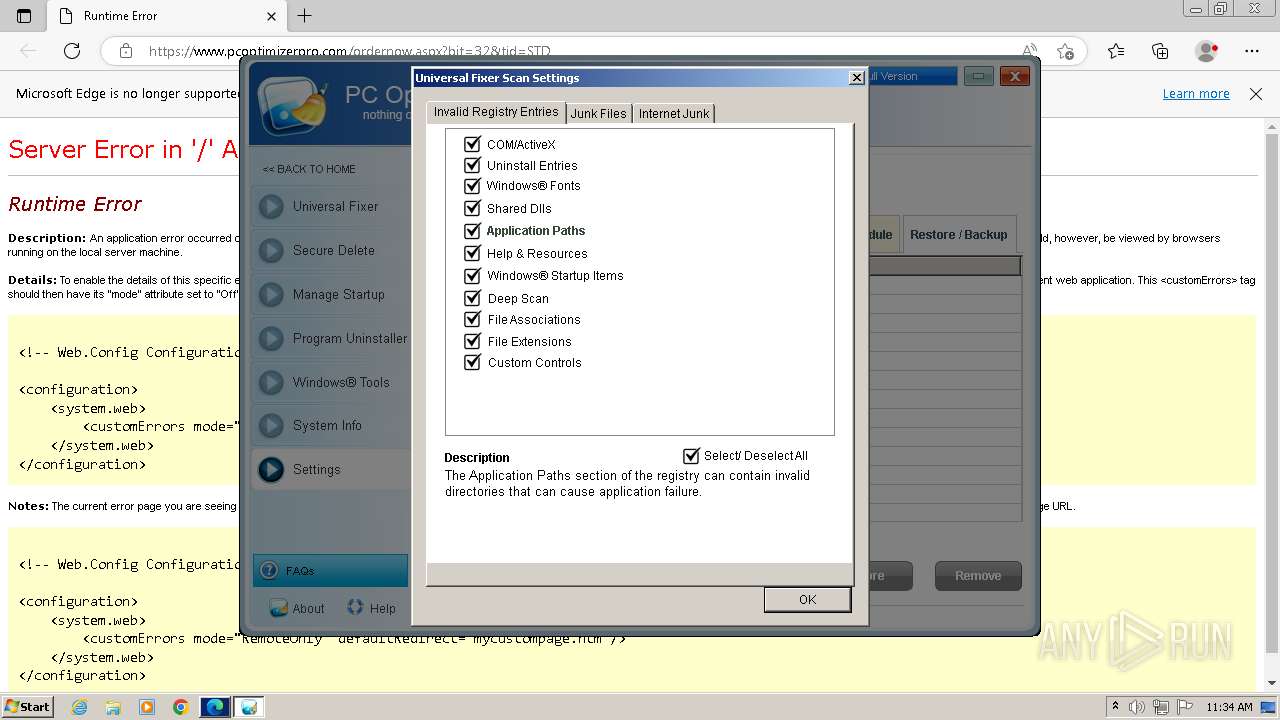Toggle Windows® Fonts checkbox
Image resolution: width=1280 pixels, height=720 pixels.
pos(473,186)
